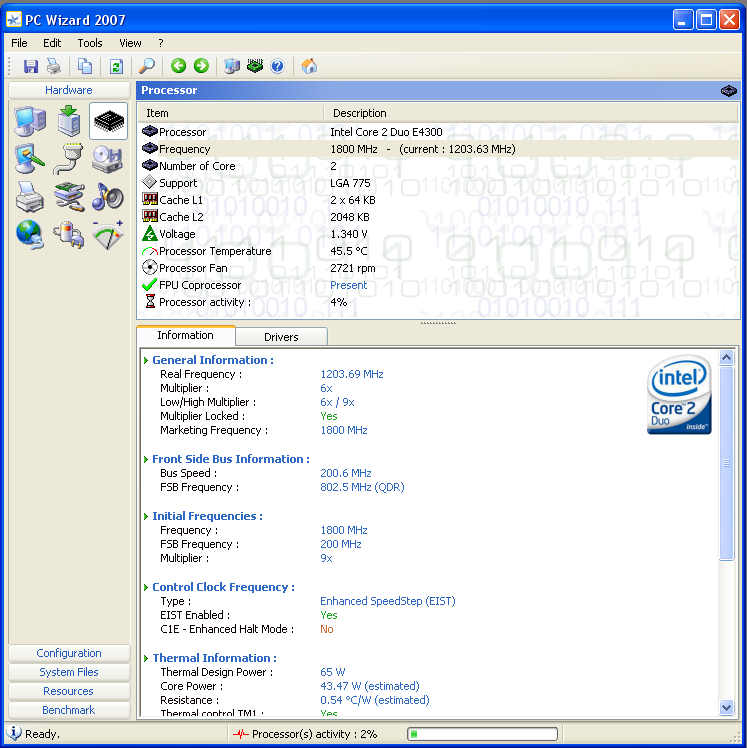Screen dimensions: 747x748
Task: Click the processor activity progress bar
Action: point(482,734)
